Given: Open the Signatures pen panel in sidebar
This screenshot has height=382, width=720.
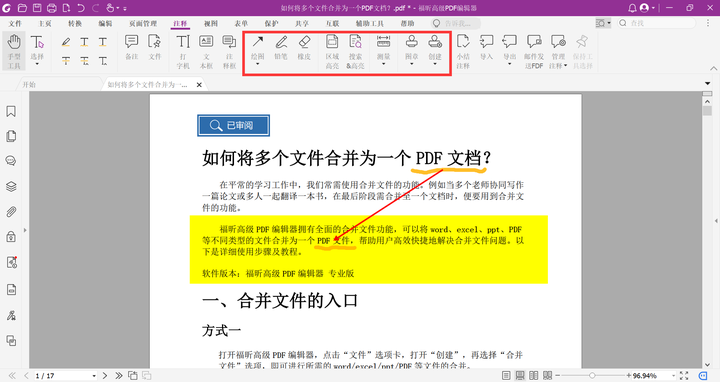Looking at the screenshot, I should [11, 315].
